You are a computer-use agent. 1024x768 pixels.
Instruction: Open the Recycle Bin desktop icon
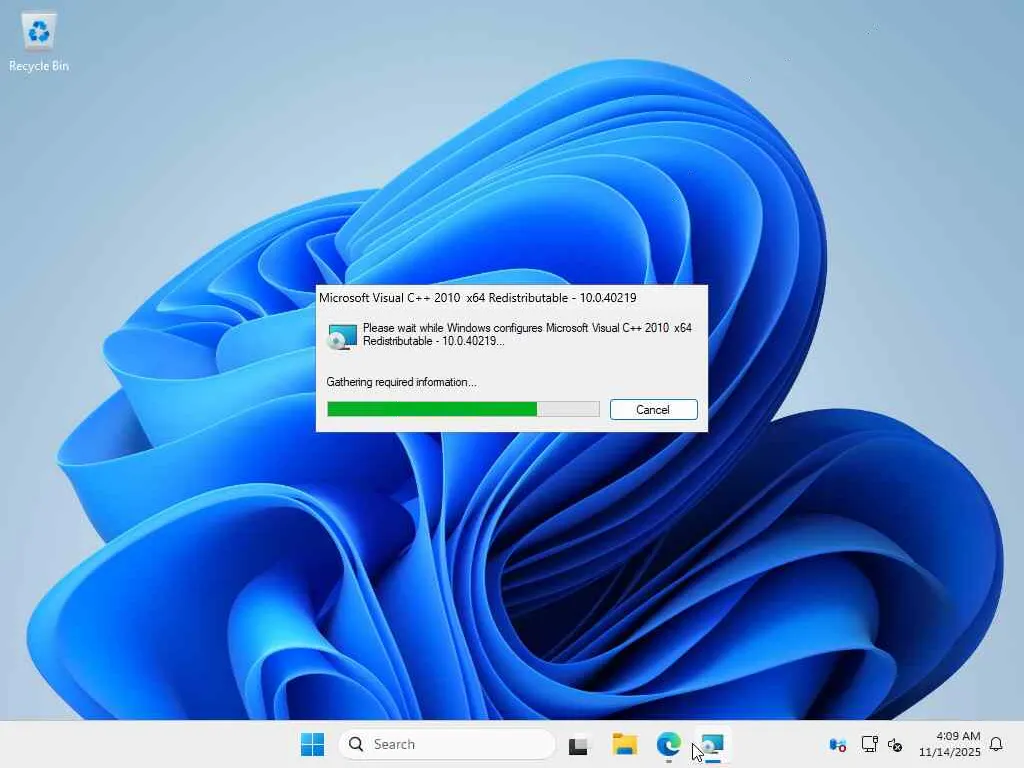click(39, 42)
